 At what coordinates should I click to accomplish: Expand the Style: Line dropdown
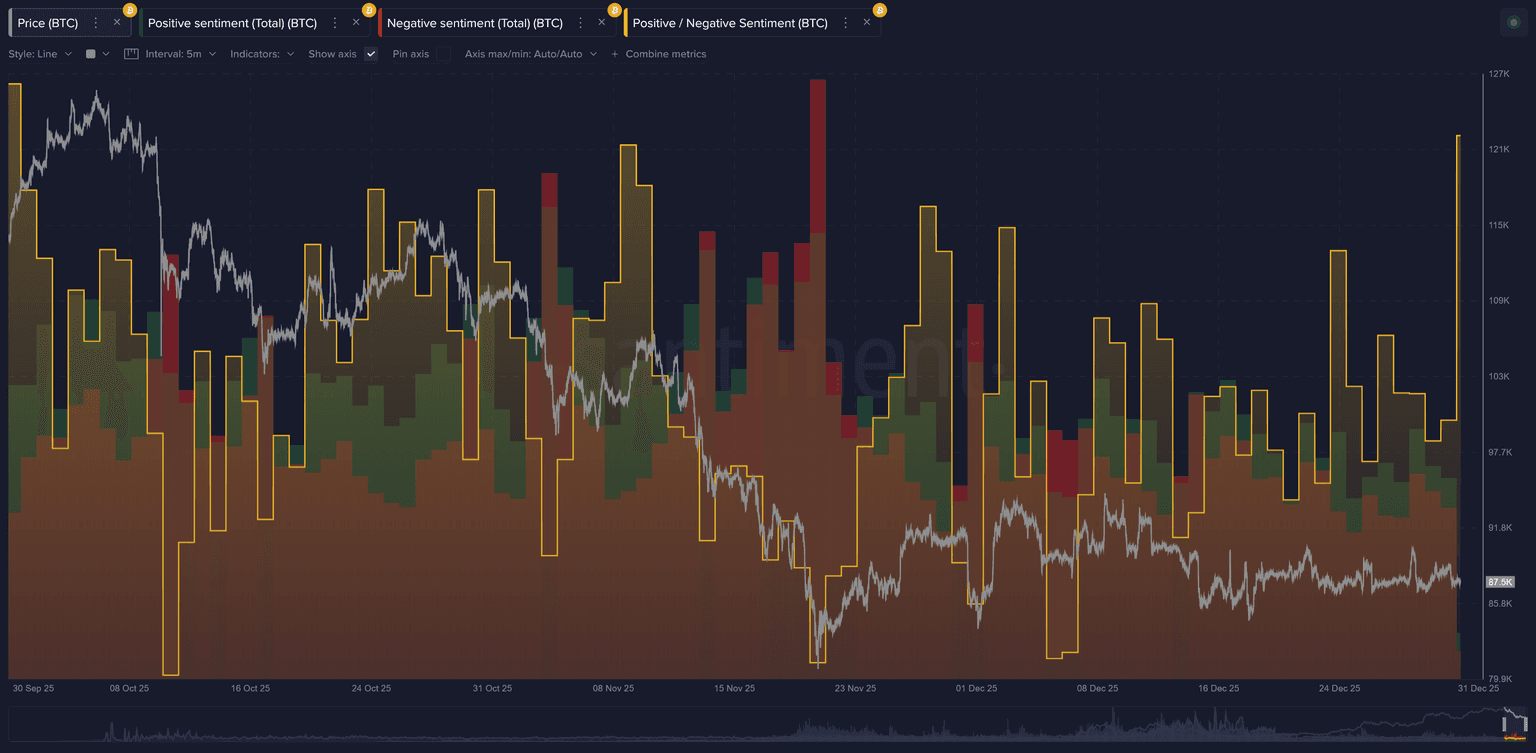40,54
